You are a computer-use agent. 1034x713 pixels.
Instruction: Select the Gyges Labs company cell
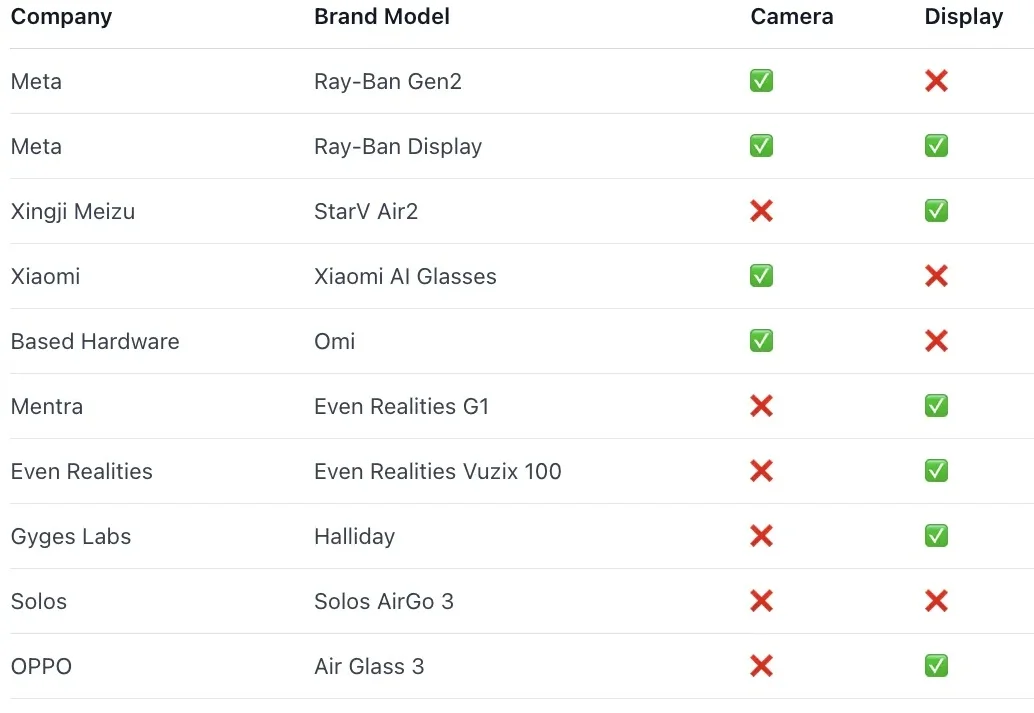tap(71, 537)
